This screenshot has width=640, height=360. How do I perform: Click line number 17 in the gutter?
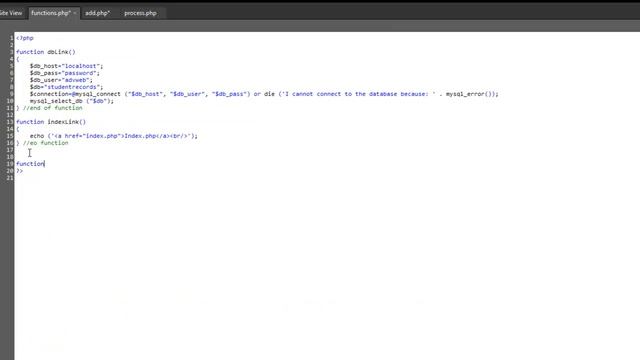pos(10,150)
